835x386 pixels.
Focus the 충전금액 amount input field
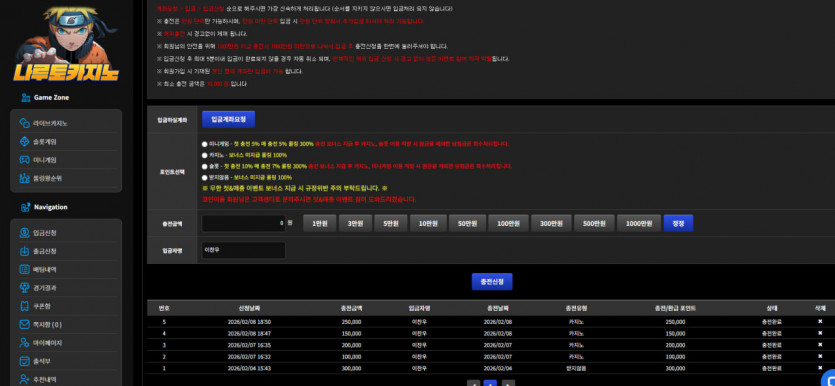[244, 224]
